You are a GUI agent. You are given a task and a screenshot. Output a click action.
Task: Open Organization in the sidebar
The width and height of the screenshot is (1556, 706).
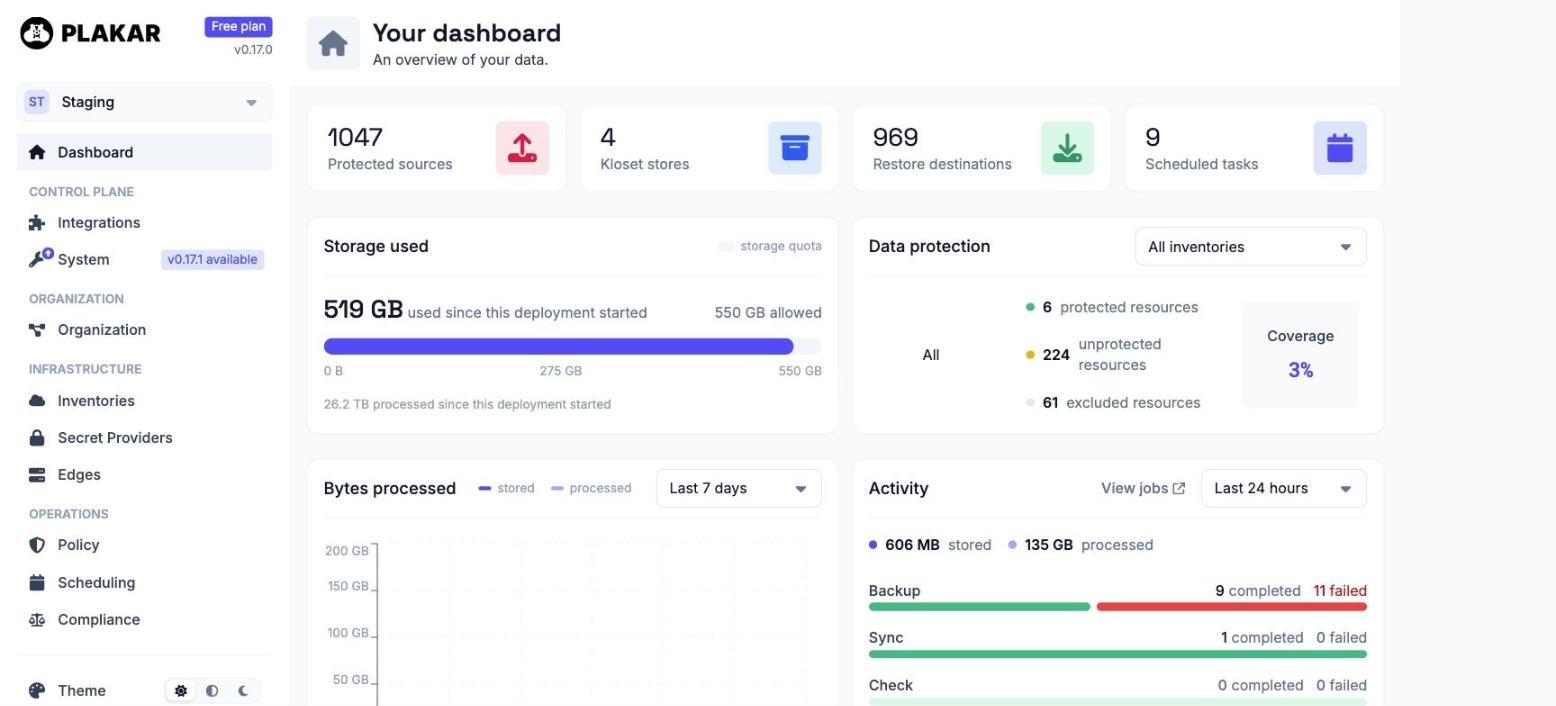145,330
